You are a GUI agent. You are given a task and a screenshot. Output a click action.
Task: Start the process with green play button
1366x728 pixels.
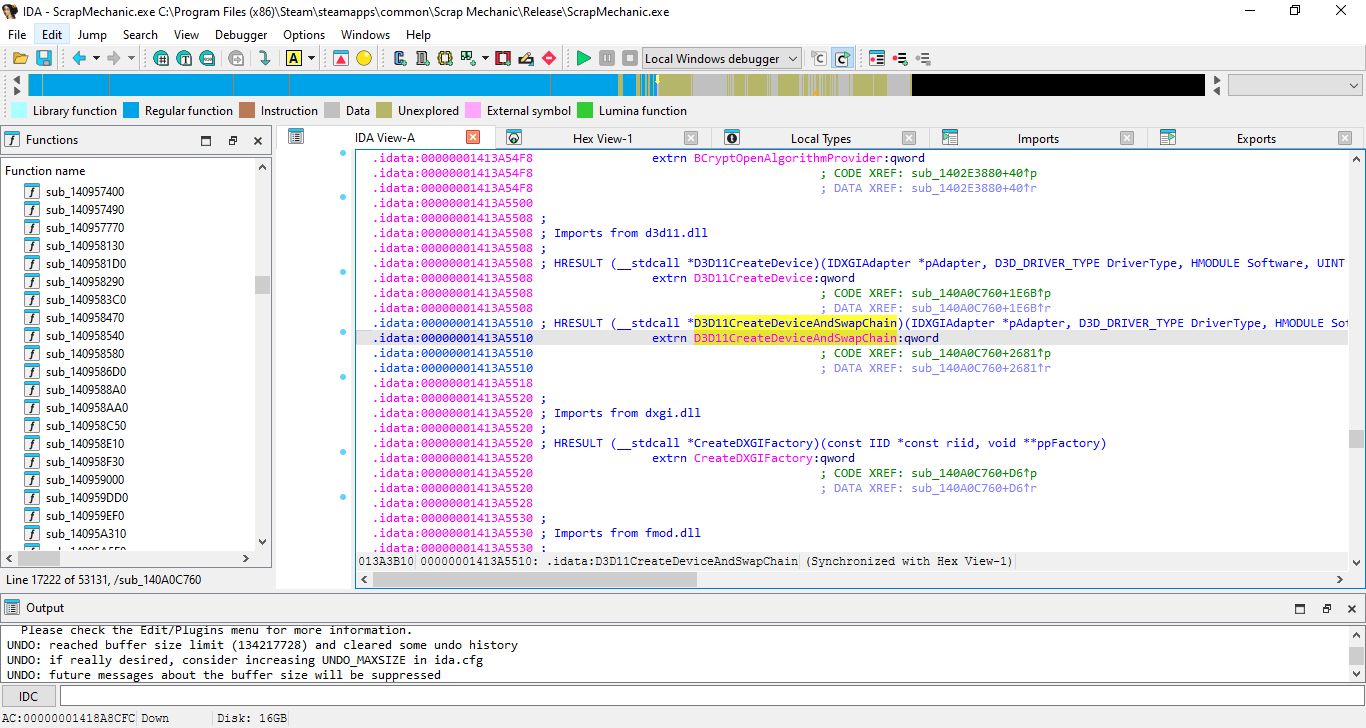point(584,59)
